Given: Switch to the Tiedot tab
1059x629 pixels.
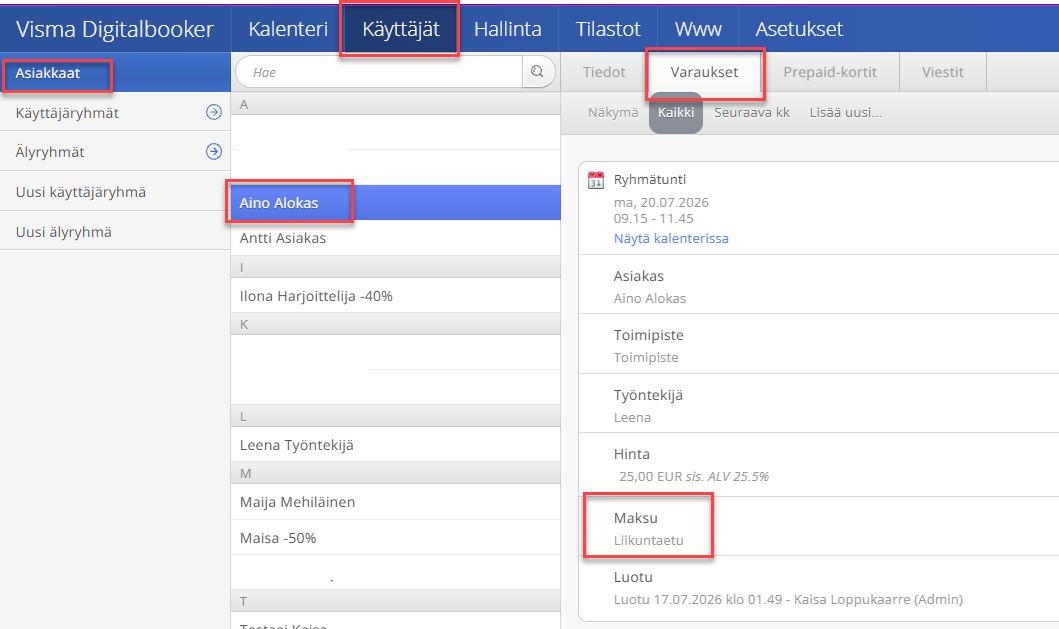Looking at the screenshot, I should pyautogui.click(x=604, y=72).
